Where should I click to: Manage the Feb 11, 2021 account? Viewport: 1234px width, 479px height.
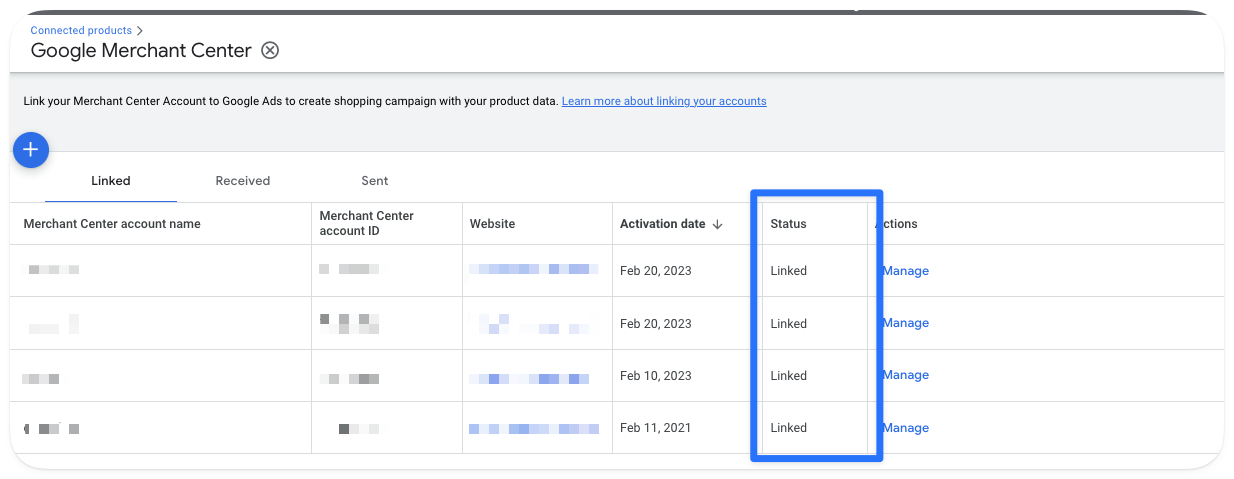(x=905, y=428)
